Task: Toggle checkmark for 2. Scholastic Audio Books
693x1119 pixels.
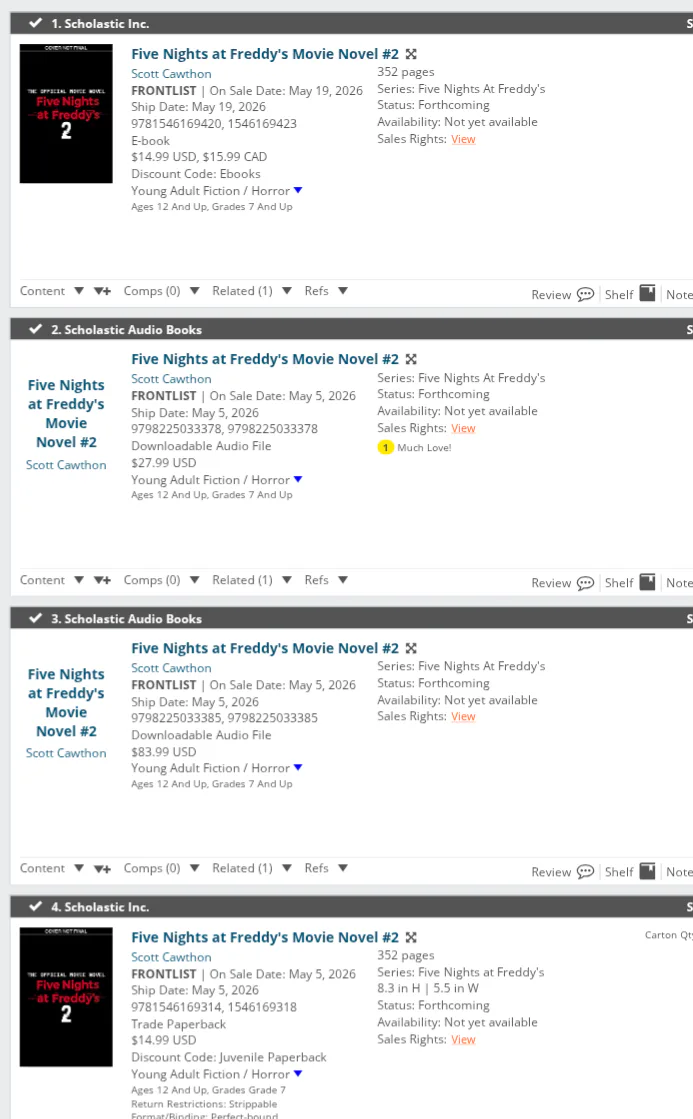Action: click(36, 329)
